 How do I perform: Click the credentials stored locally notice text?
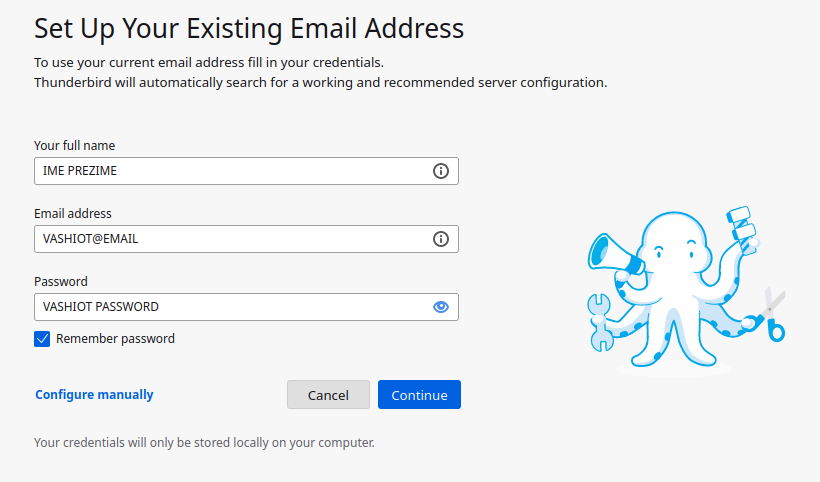204,442
